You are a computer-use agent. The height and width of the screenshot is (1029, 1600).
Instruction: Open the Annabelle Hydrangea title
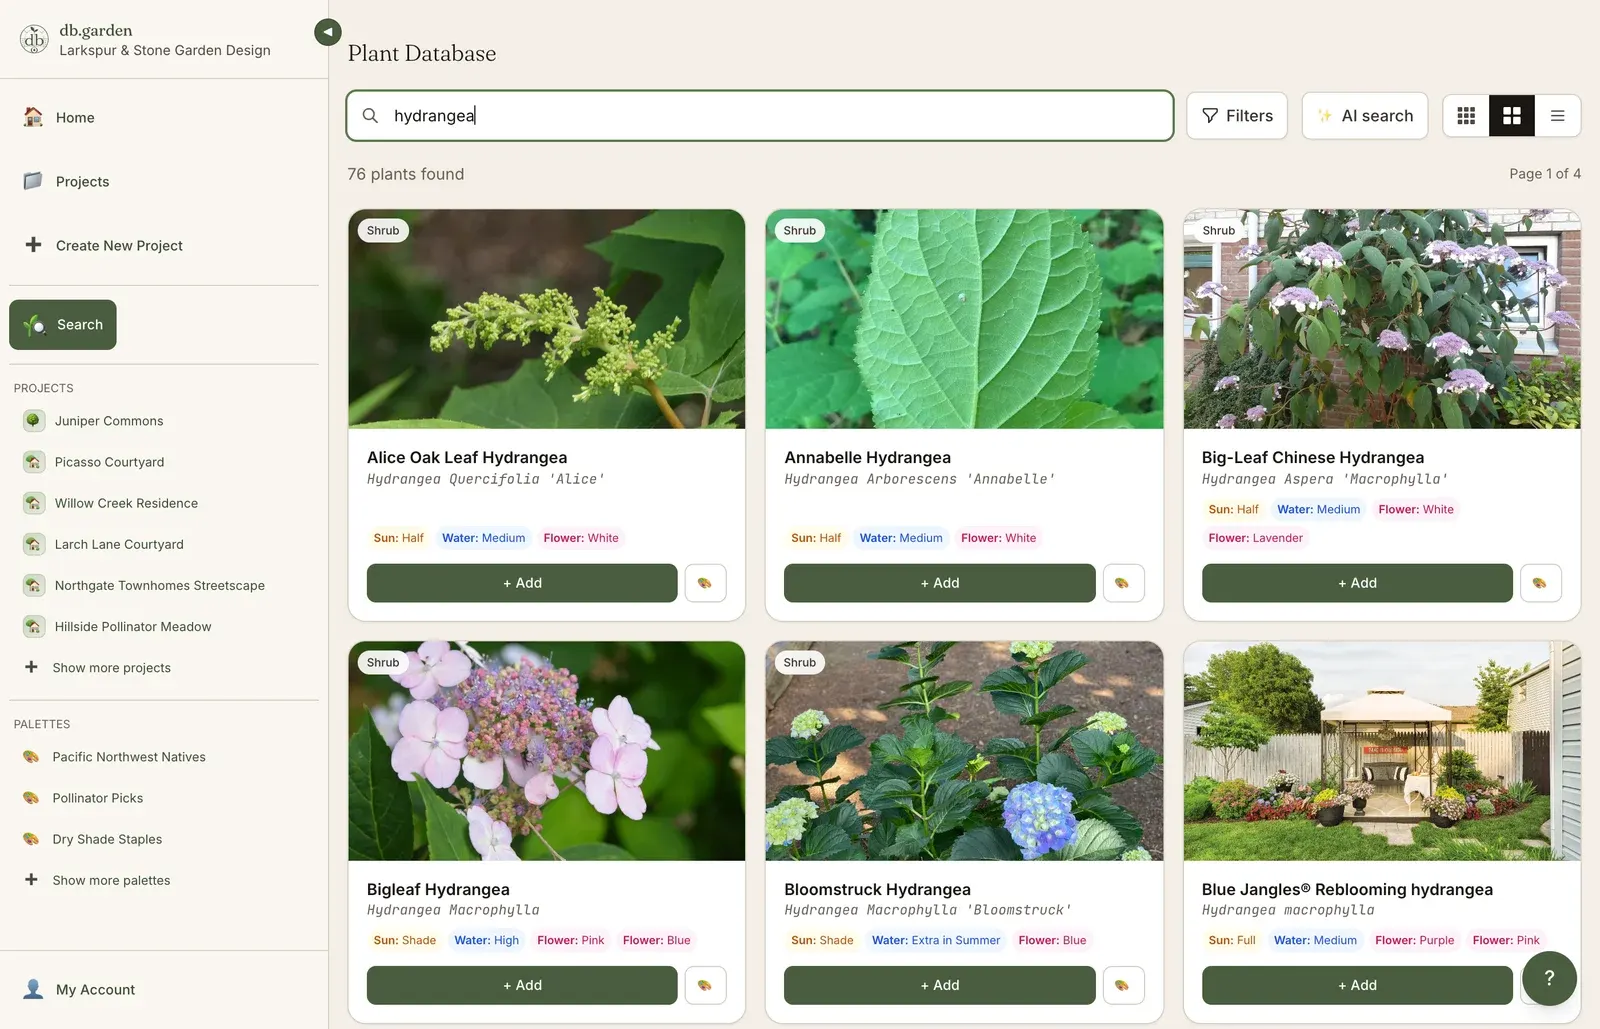pyautogui.click(x=867, y=457)
